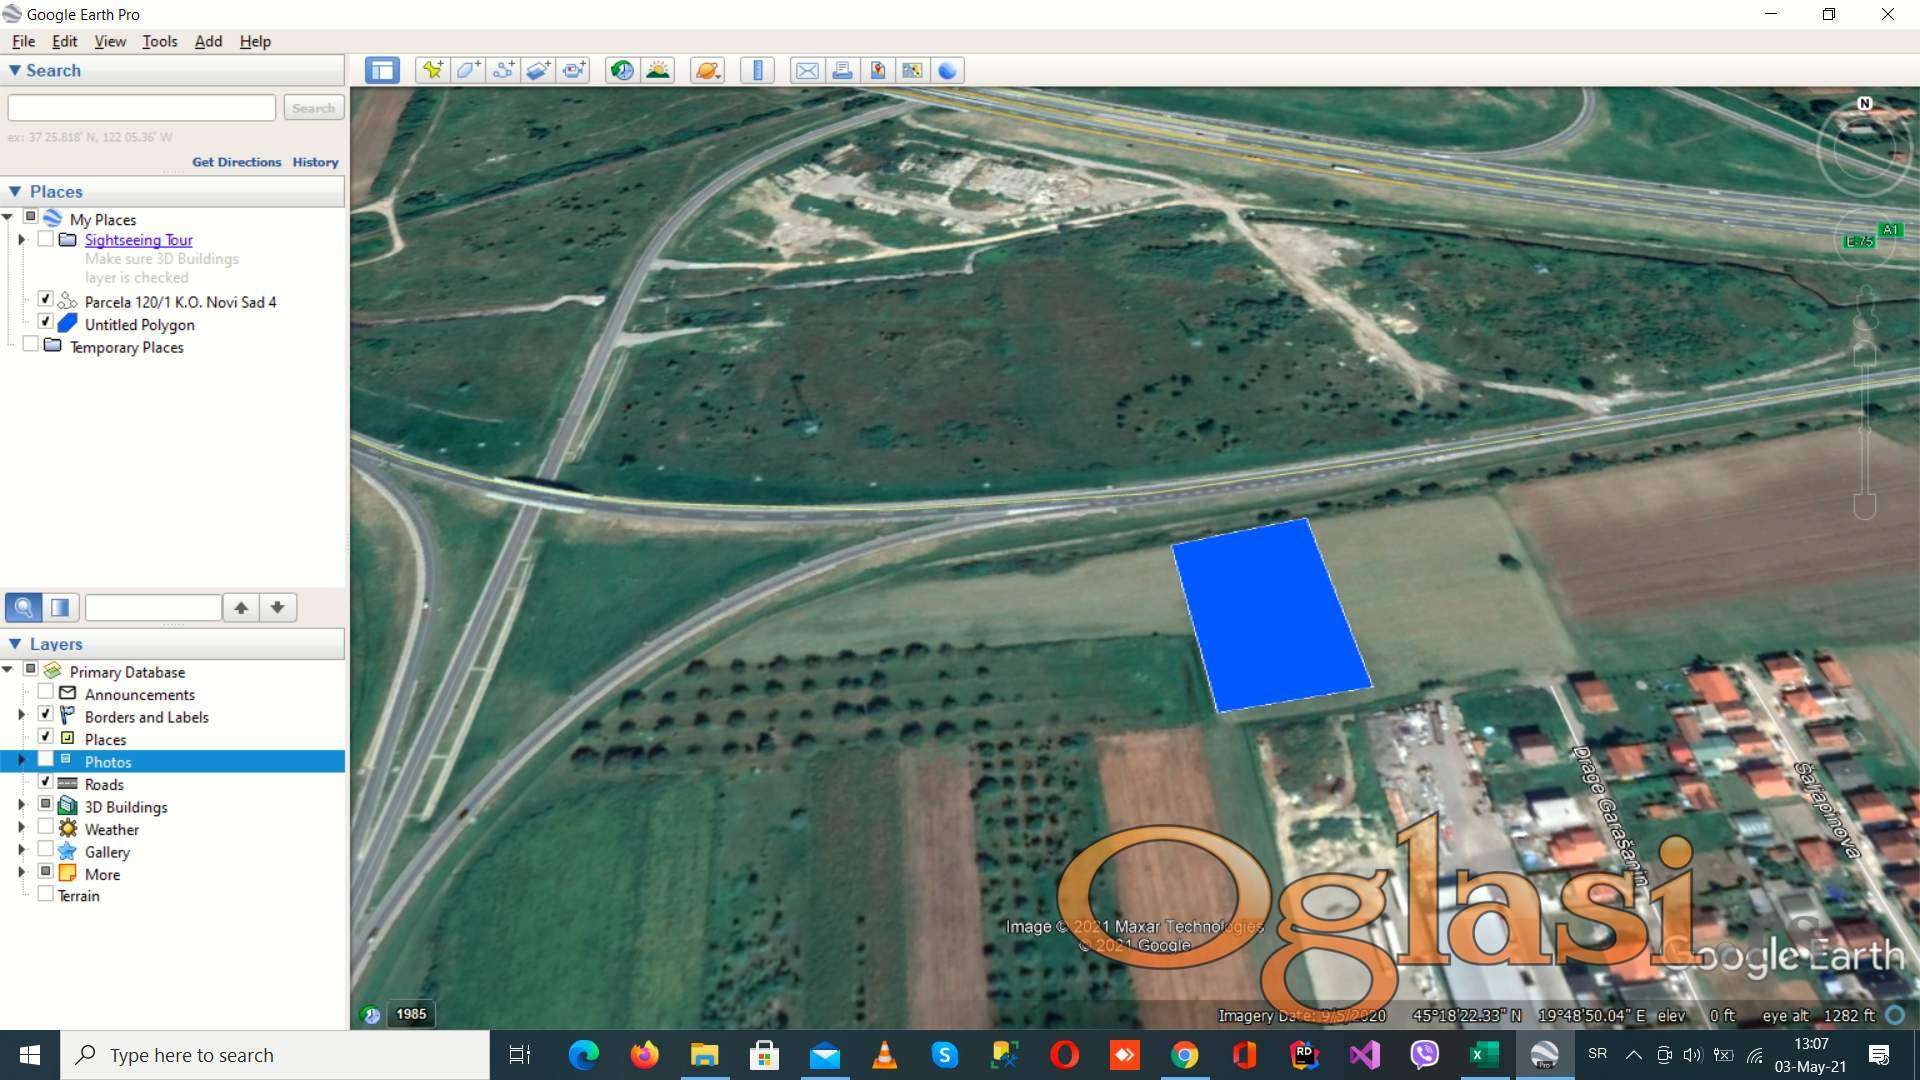Enable the Terrain layer checkbox

coord(45,894)
